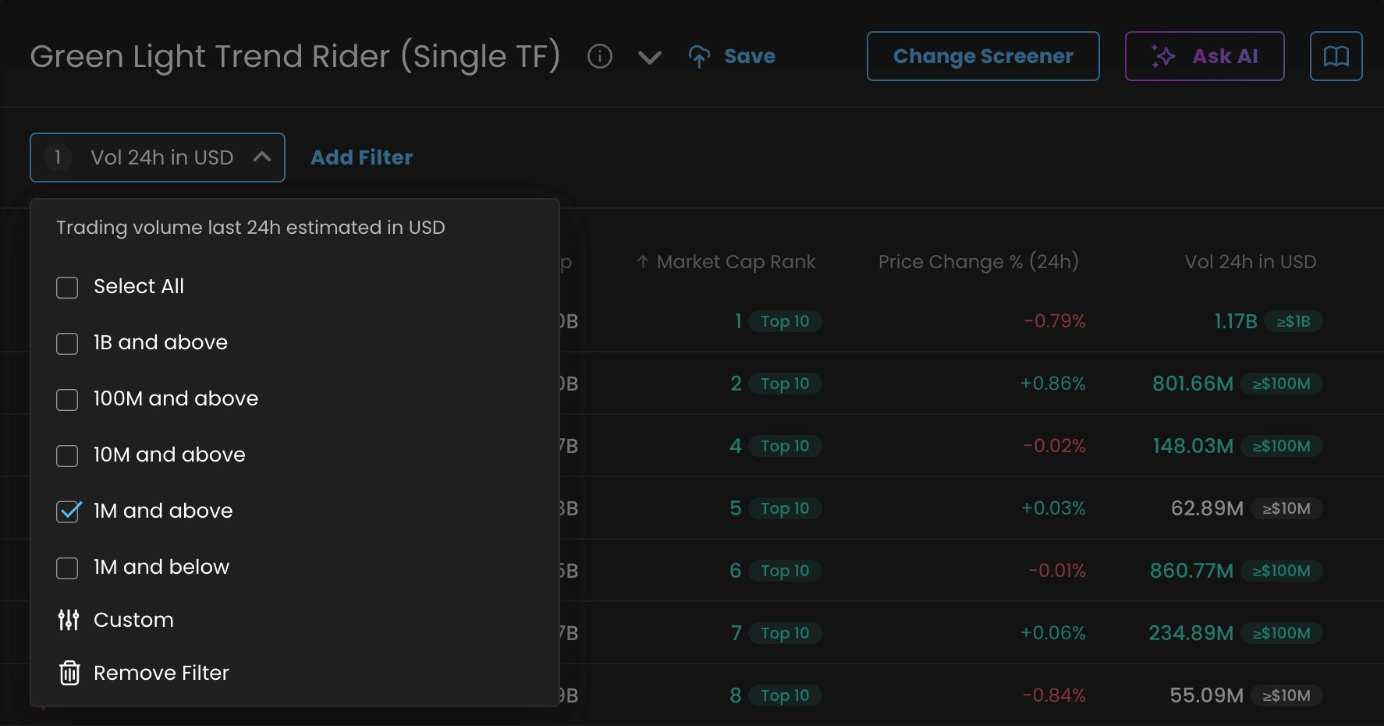Click the cloud upload Save icon
Screen dimensions: 1384x726
click(x=700, y=57)
